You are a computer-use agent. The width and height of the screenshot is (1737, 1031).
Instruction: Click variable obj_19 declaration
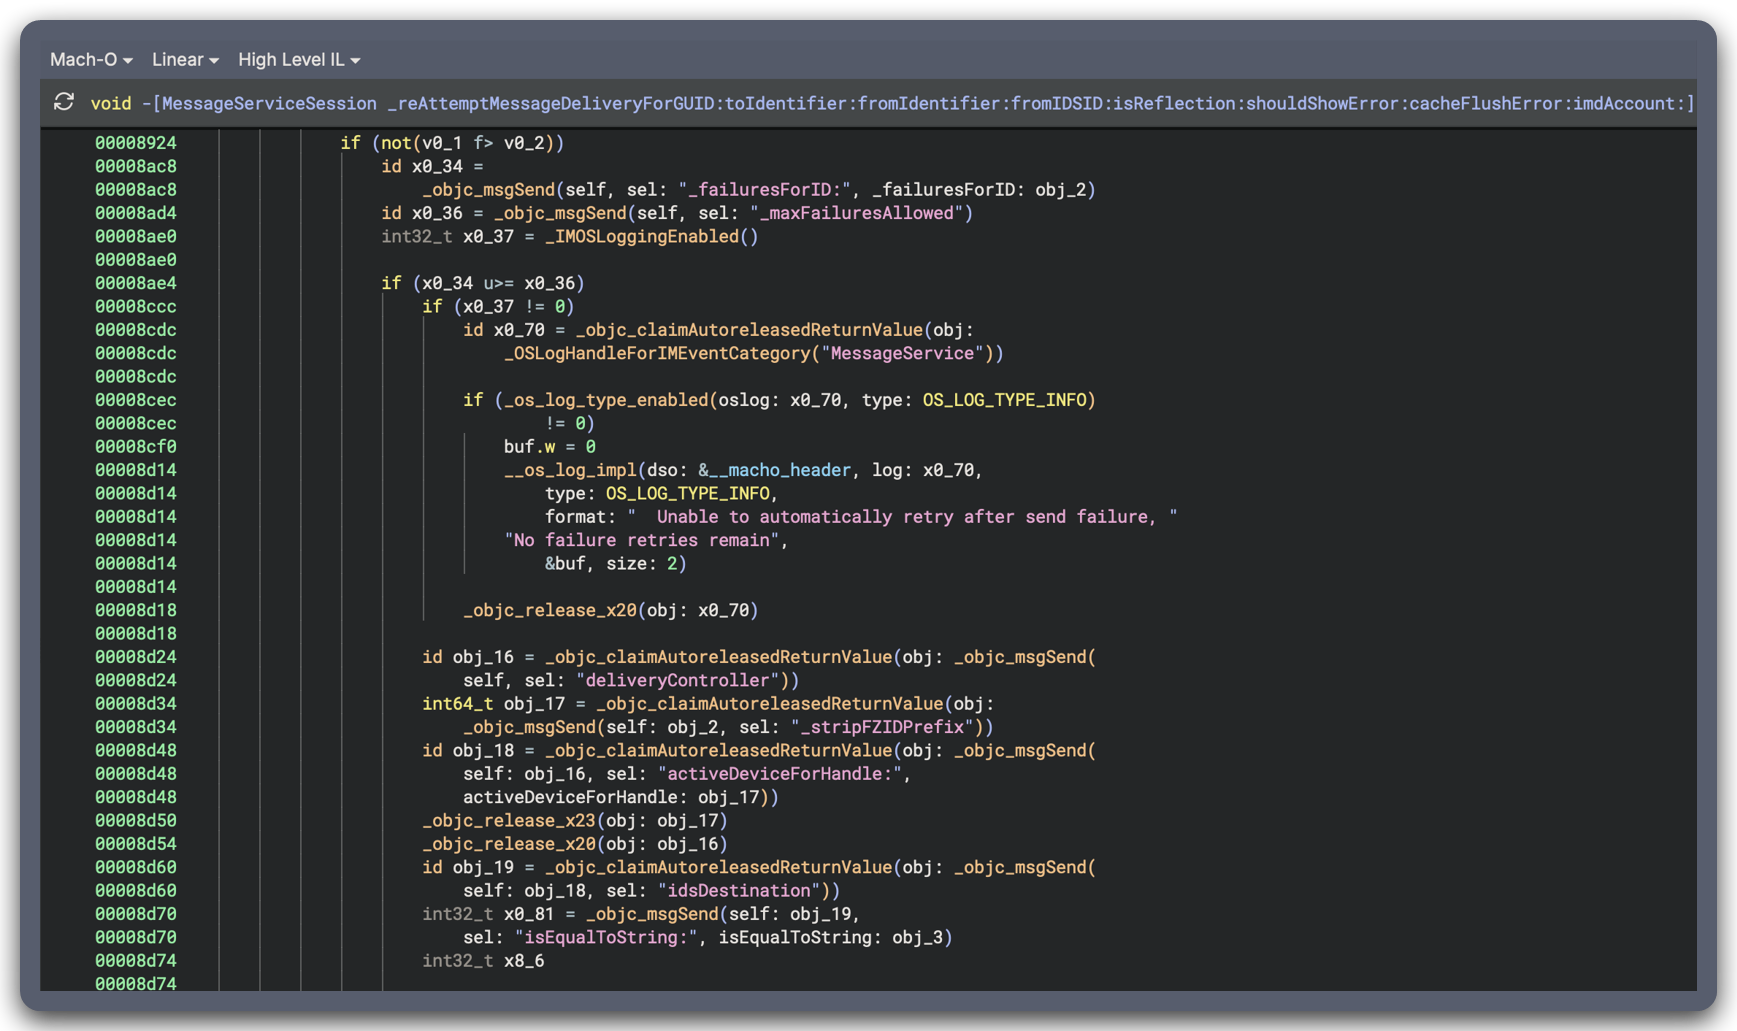[482, 868]
